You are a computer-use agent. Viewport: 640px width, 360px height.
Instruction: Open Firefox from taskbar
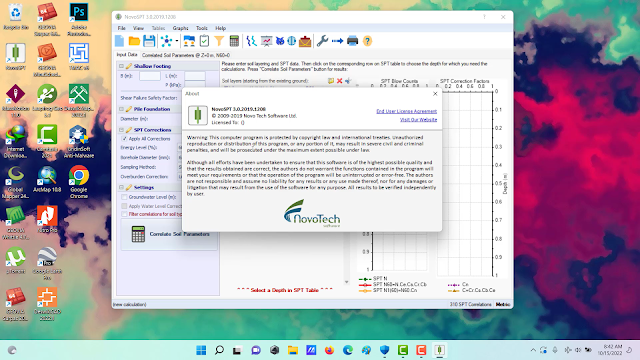click(329, 350)
